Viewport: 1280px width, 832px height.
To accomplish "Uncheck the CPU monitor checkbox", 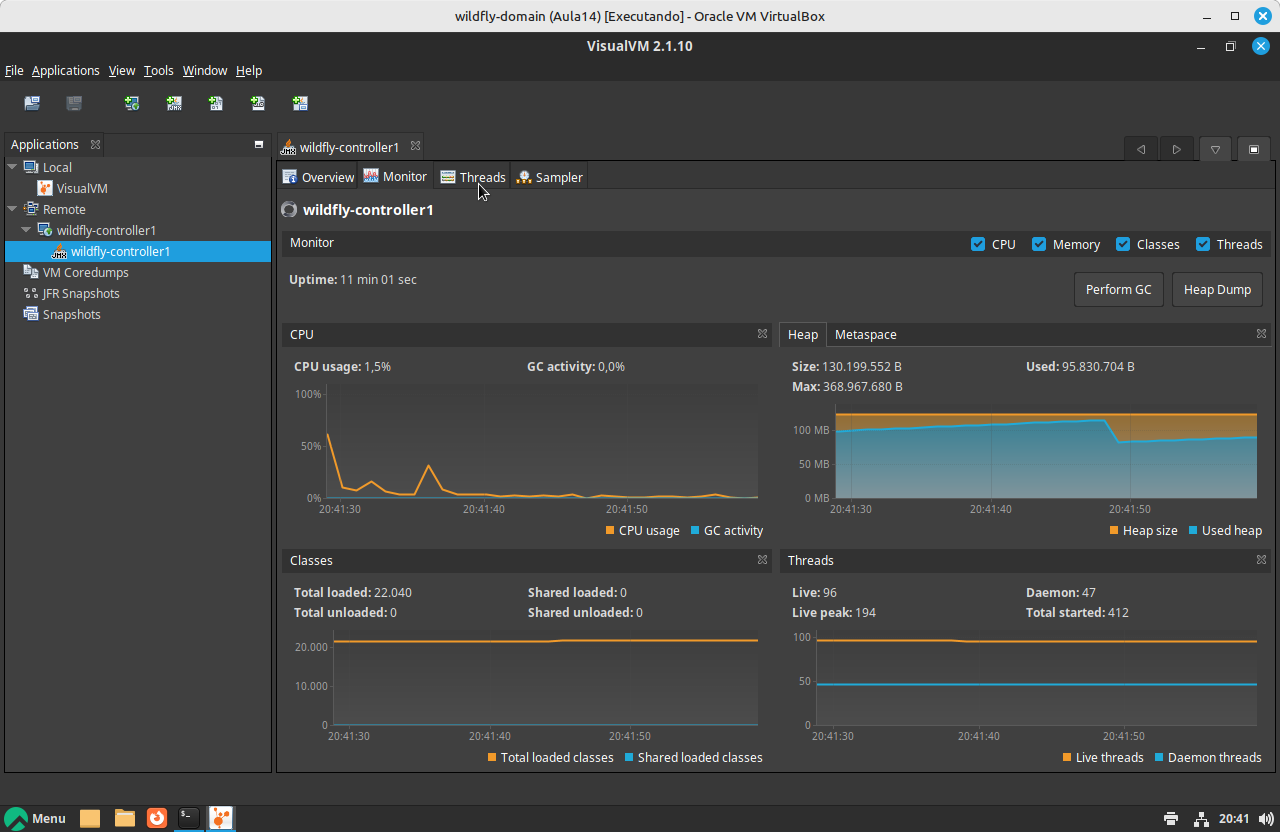I will (978, 244).
